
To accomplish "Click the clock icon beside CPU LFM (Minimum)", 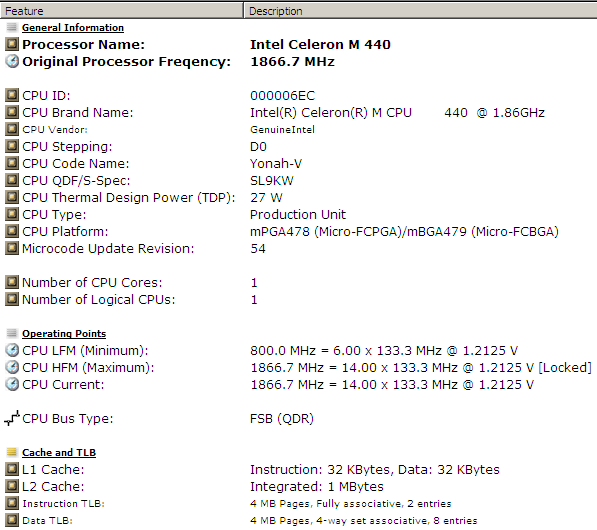I will (x=12, y=350).
